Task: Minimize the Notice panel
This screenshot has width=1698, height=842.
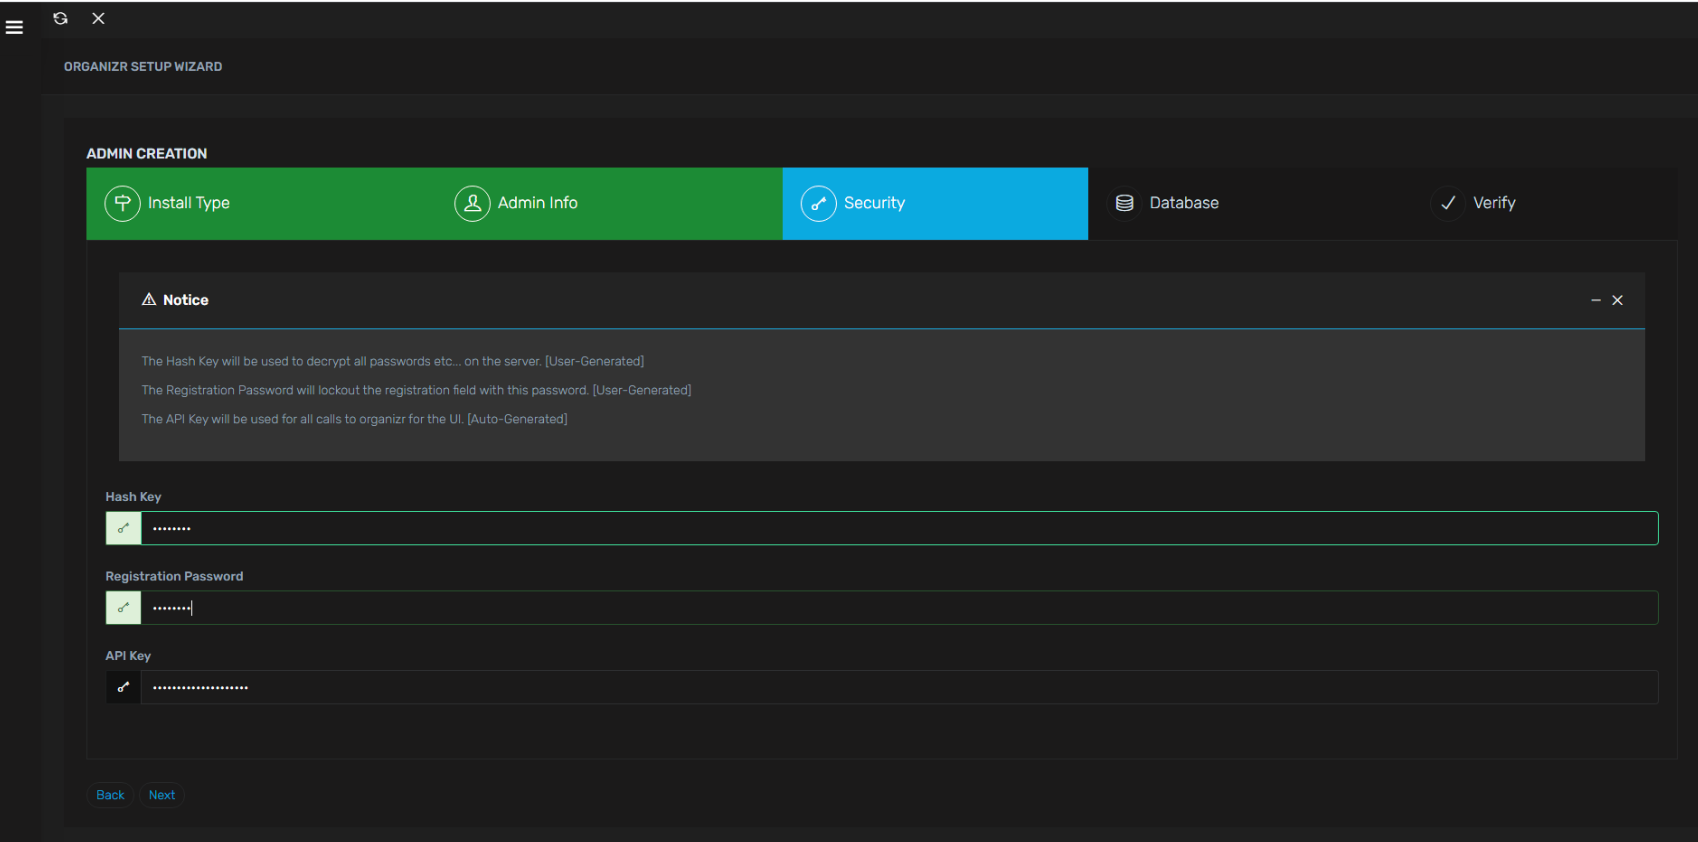Action: click(x=1596, y=300)
